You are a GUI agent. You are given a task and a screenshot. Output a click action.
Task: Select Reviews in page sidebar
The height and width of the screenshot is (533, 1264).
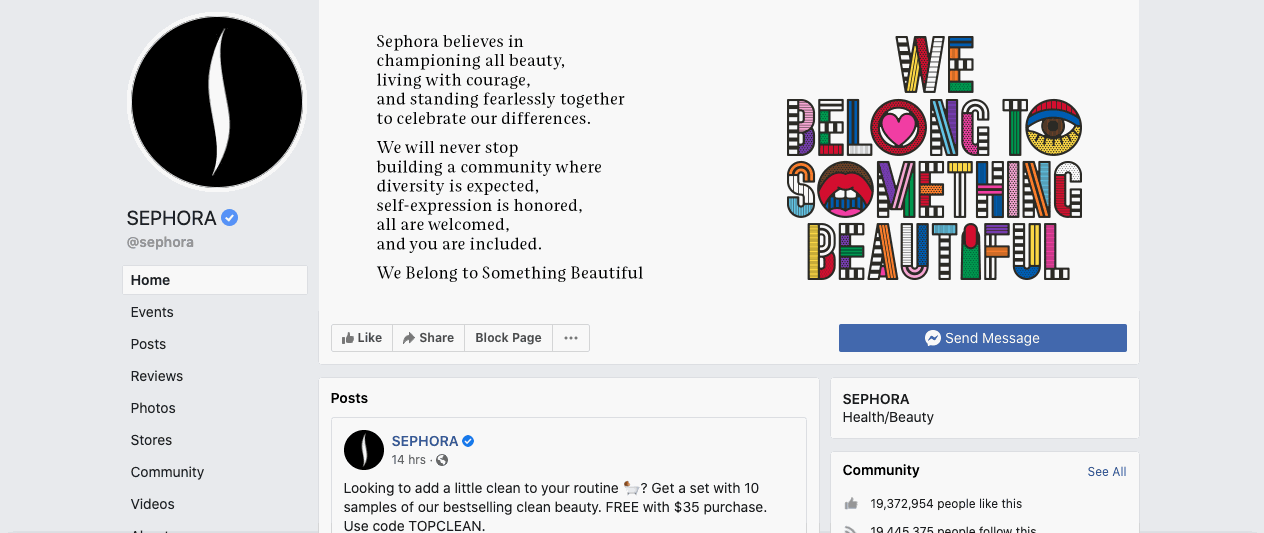157,376
